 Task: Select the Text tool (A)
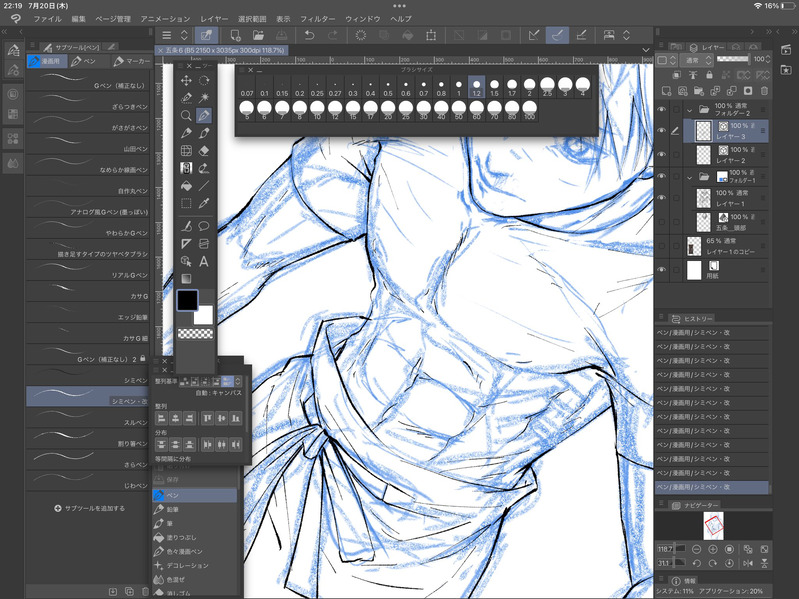pos(204,261)
